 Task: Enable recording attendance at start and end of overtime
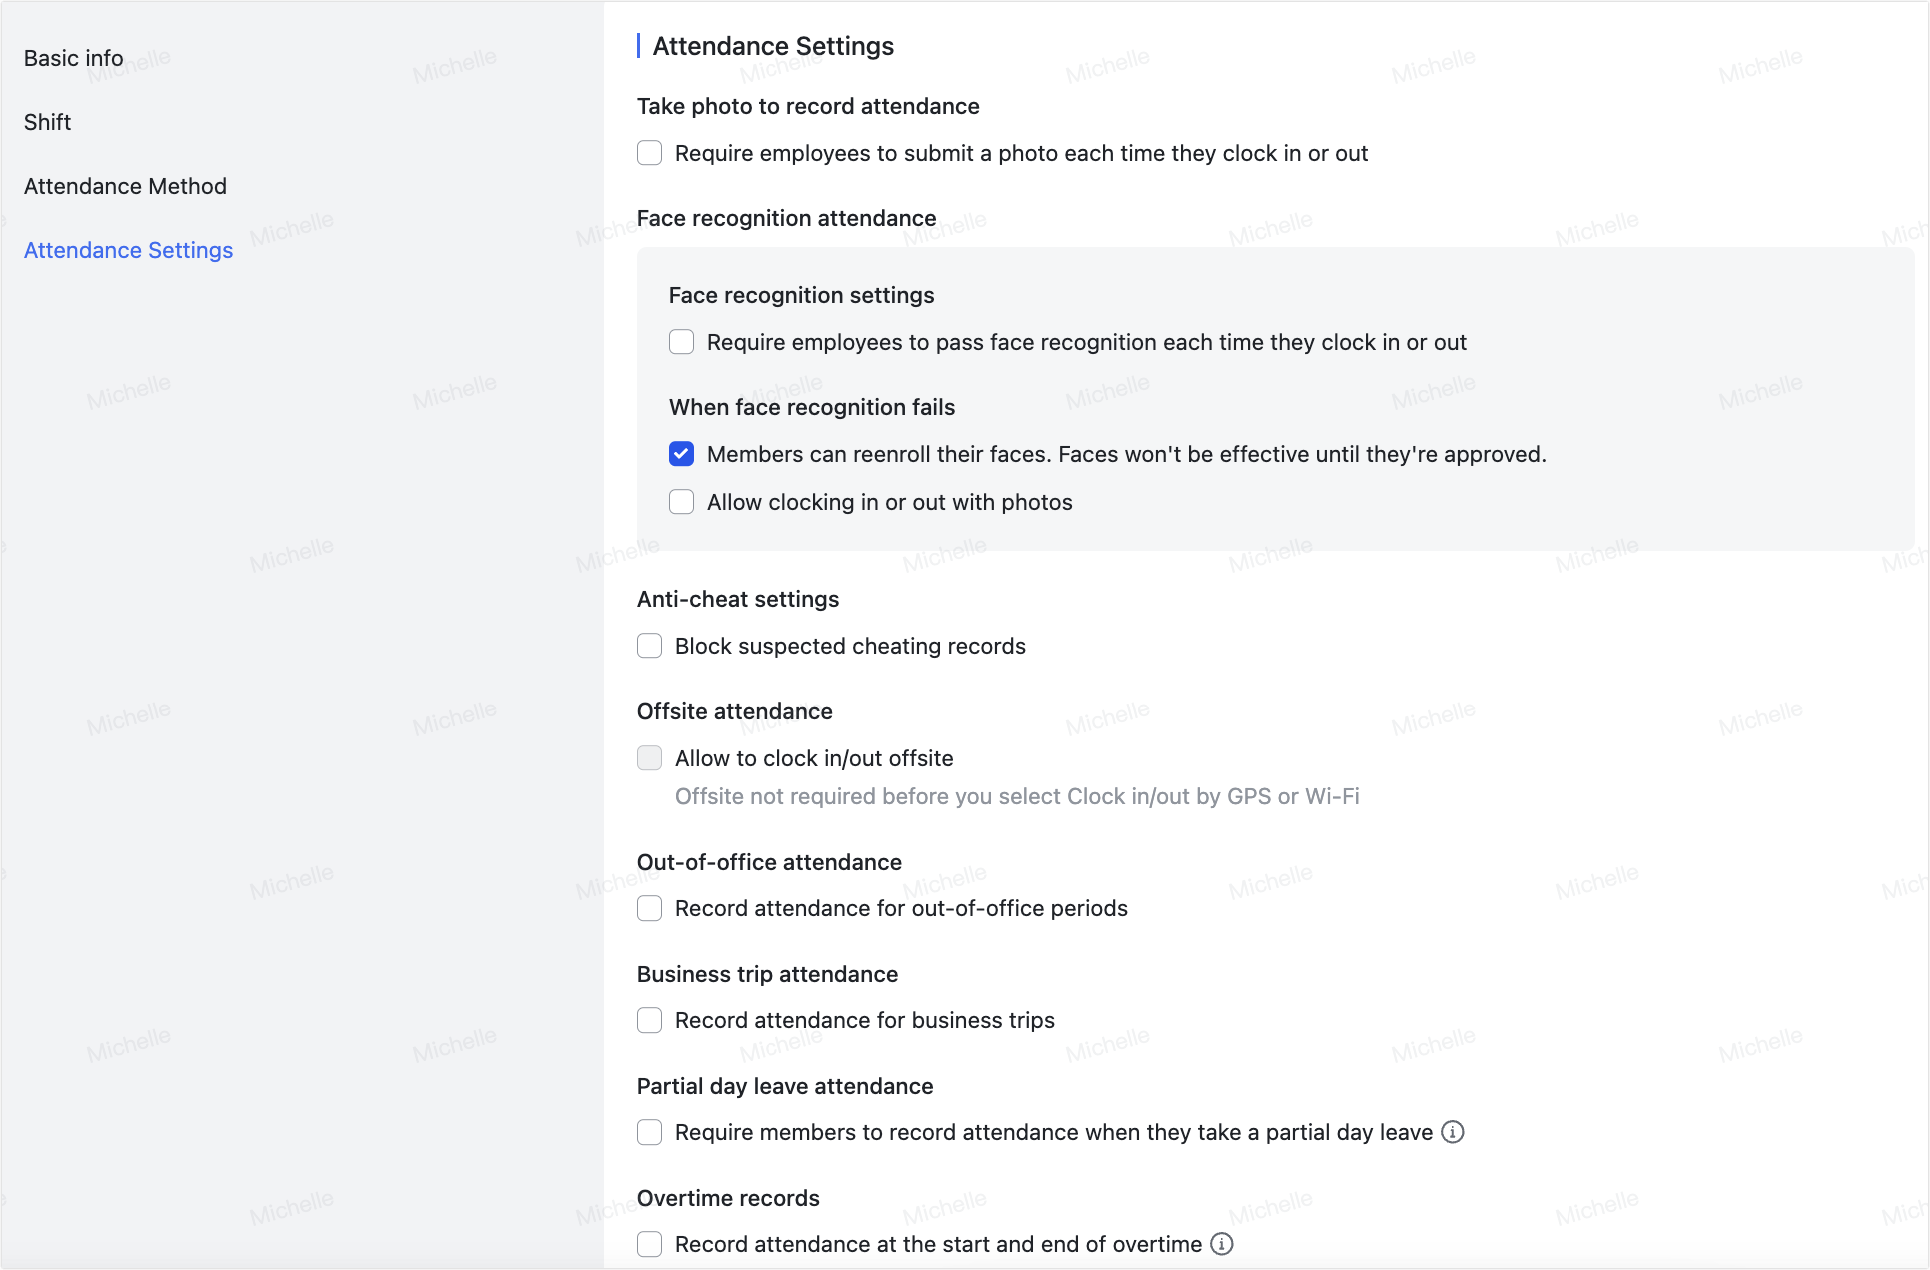pyautogui.click(x=649, y=1244)
